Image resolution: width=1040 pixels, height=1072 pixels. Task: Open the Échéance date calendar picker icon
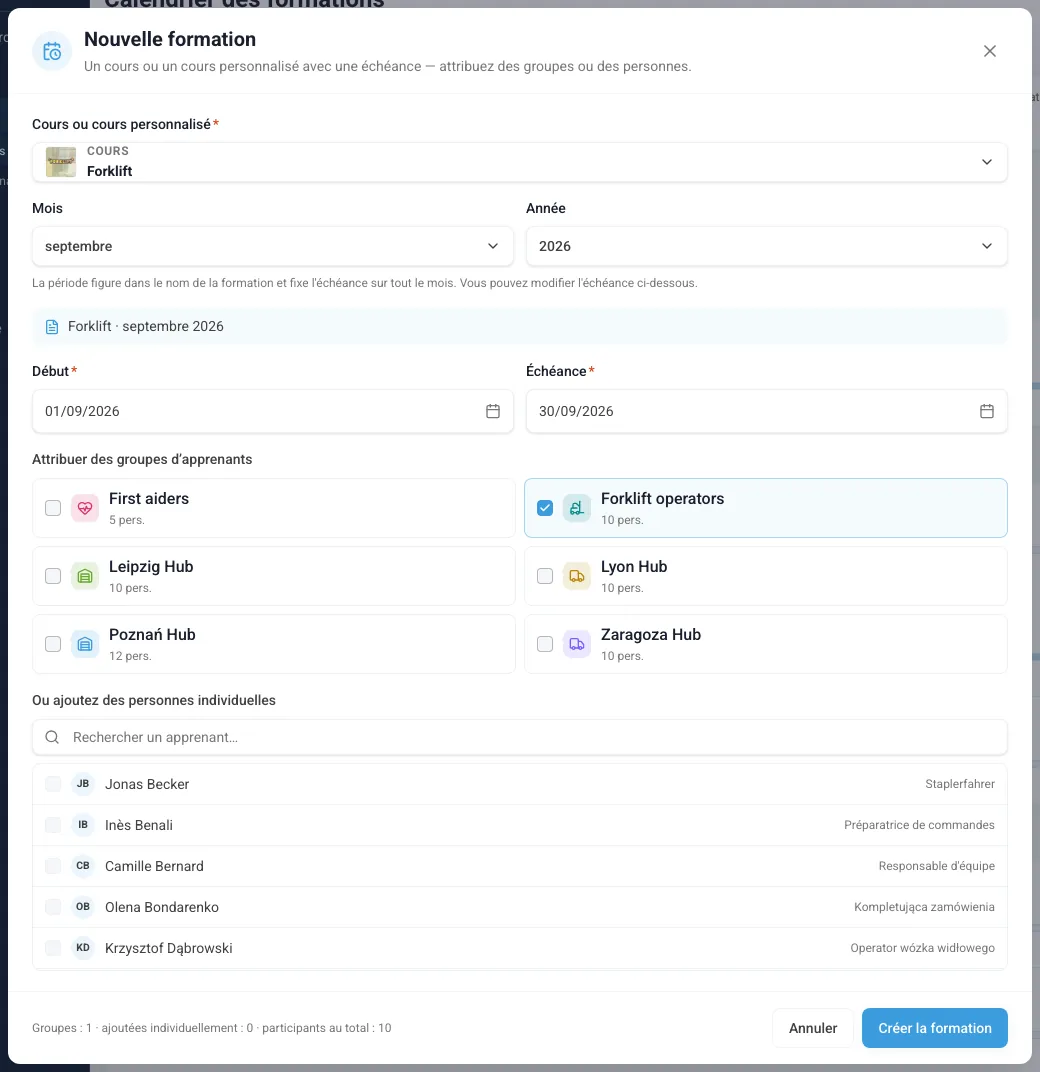coord(987,411)
